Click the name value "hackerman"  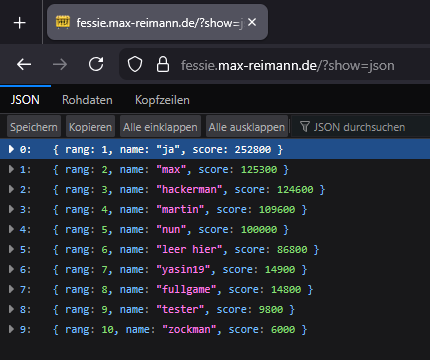point(189,189)
